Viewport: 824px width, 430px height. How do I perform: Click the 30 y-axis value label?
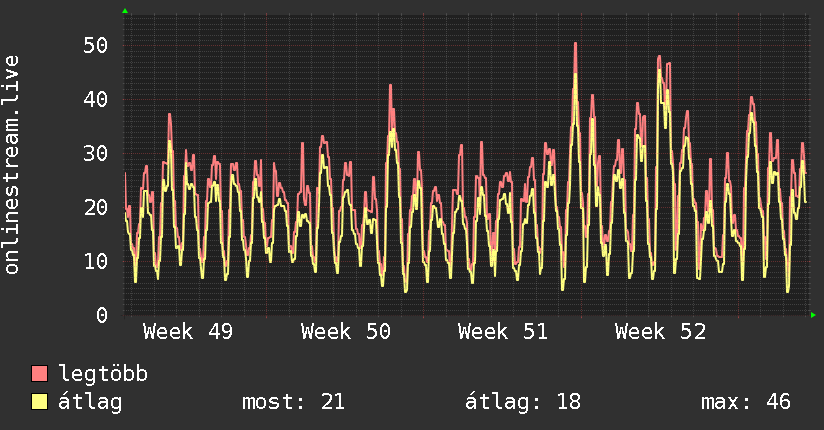95,153
